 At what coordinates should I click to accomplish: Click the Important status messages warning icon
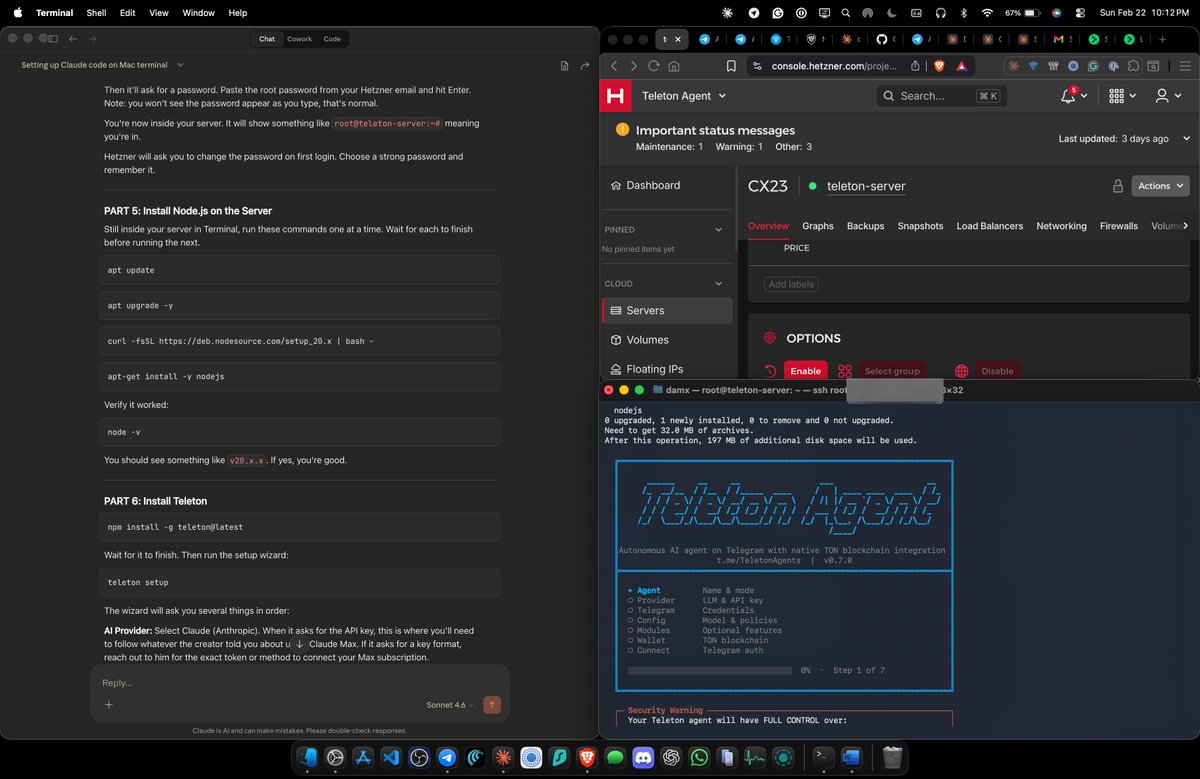(x=622, y=130)
